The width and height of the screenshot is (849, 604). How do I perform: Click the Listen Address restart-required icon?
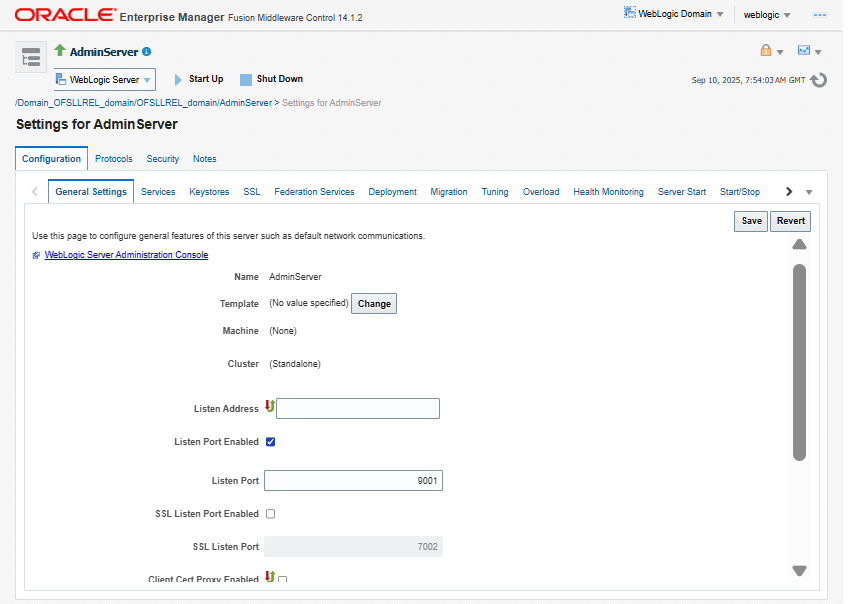(270, 406)
